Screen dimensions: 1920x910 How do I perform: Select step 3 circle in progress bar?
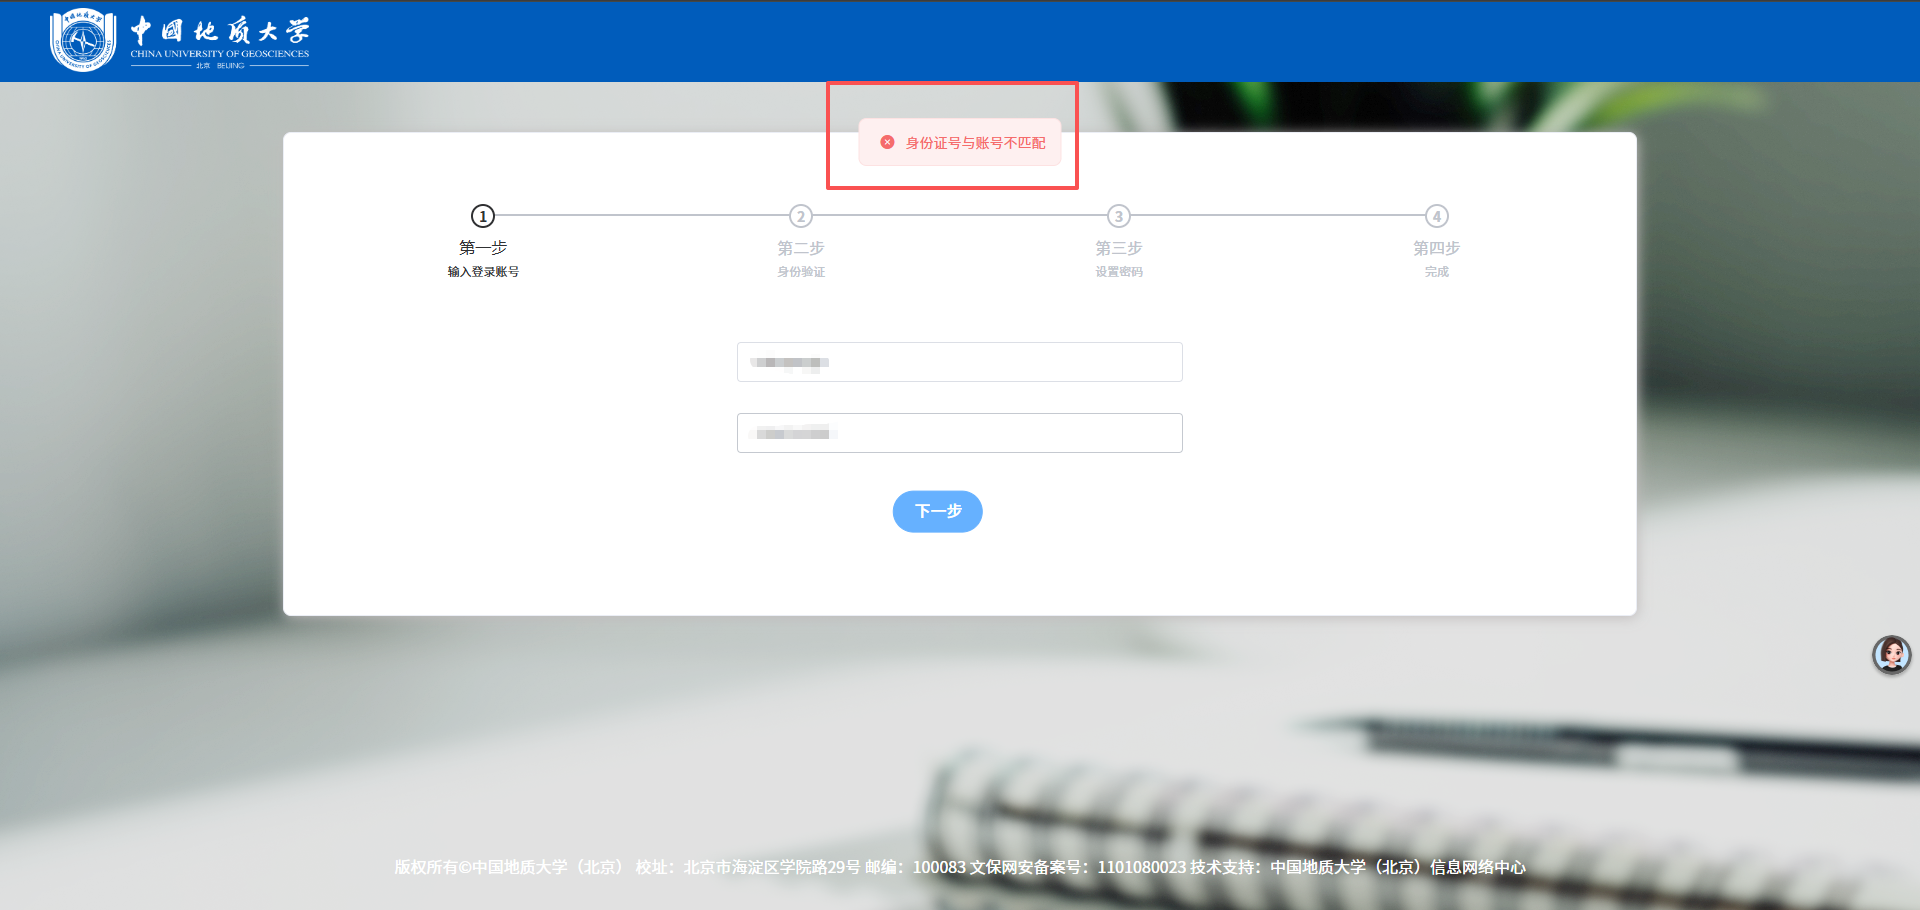(1119, 216)
